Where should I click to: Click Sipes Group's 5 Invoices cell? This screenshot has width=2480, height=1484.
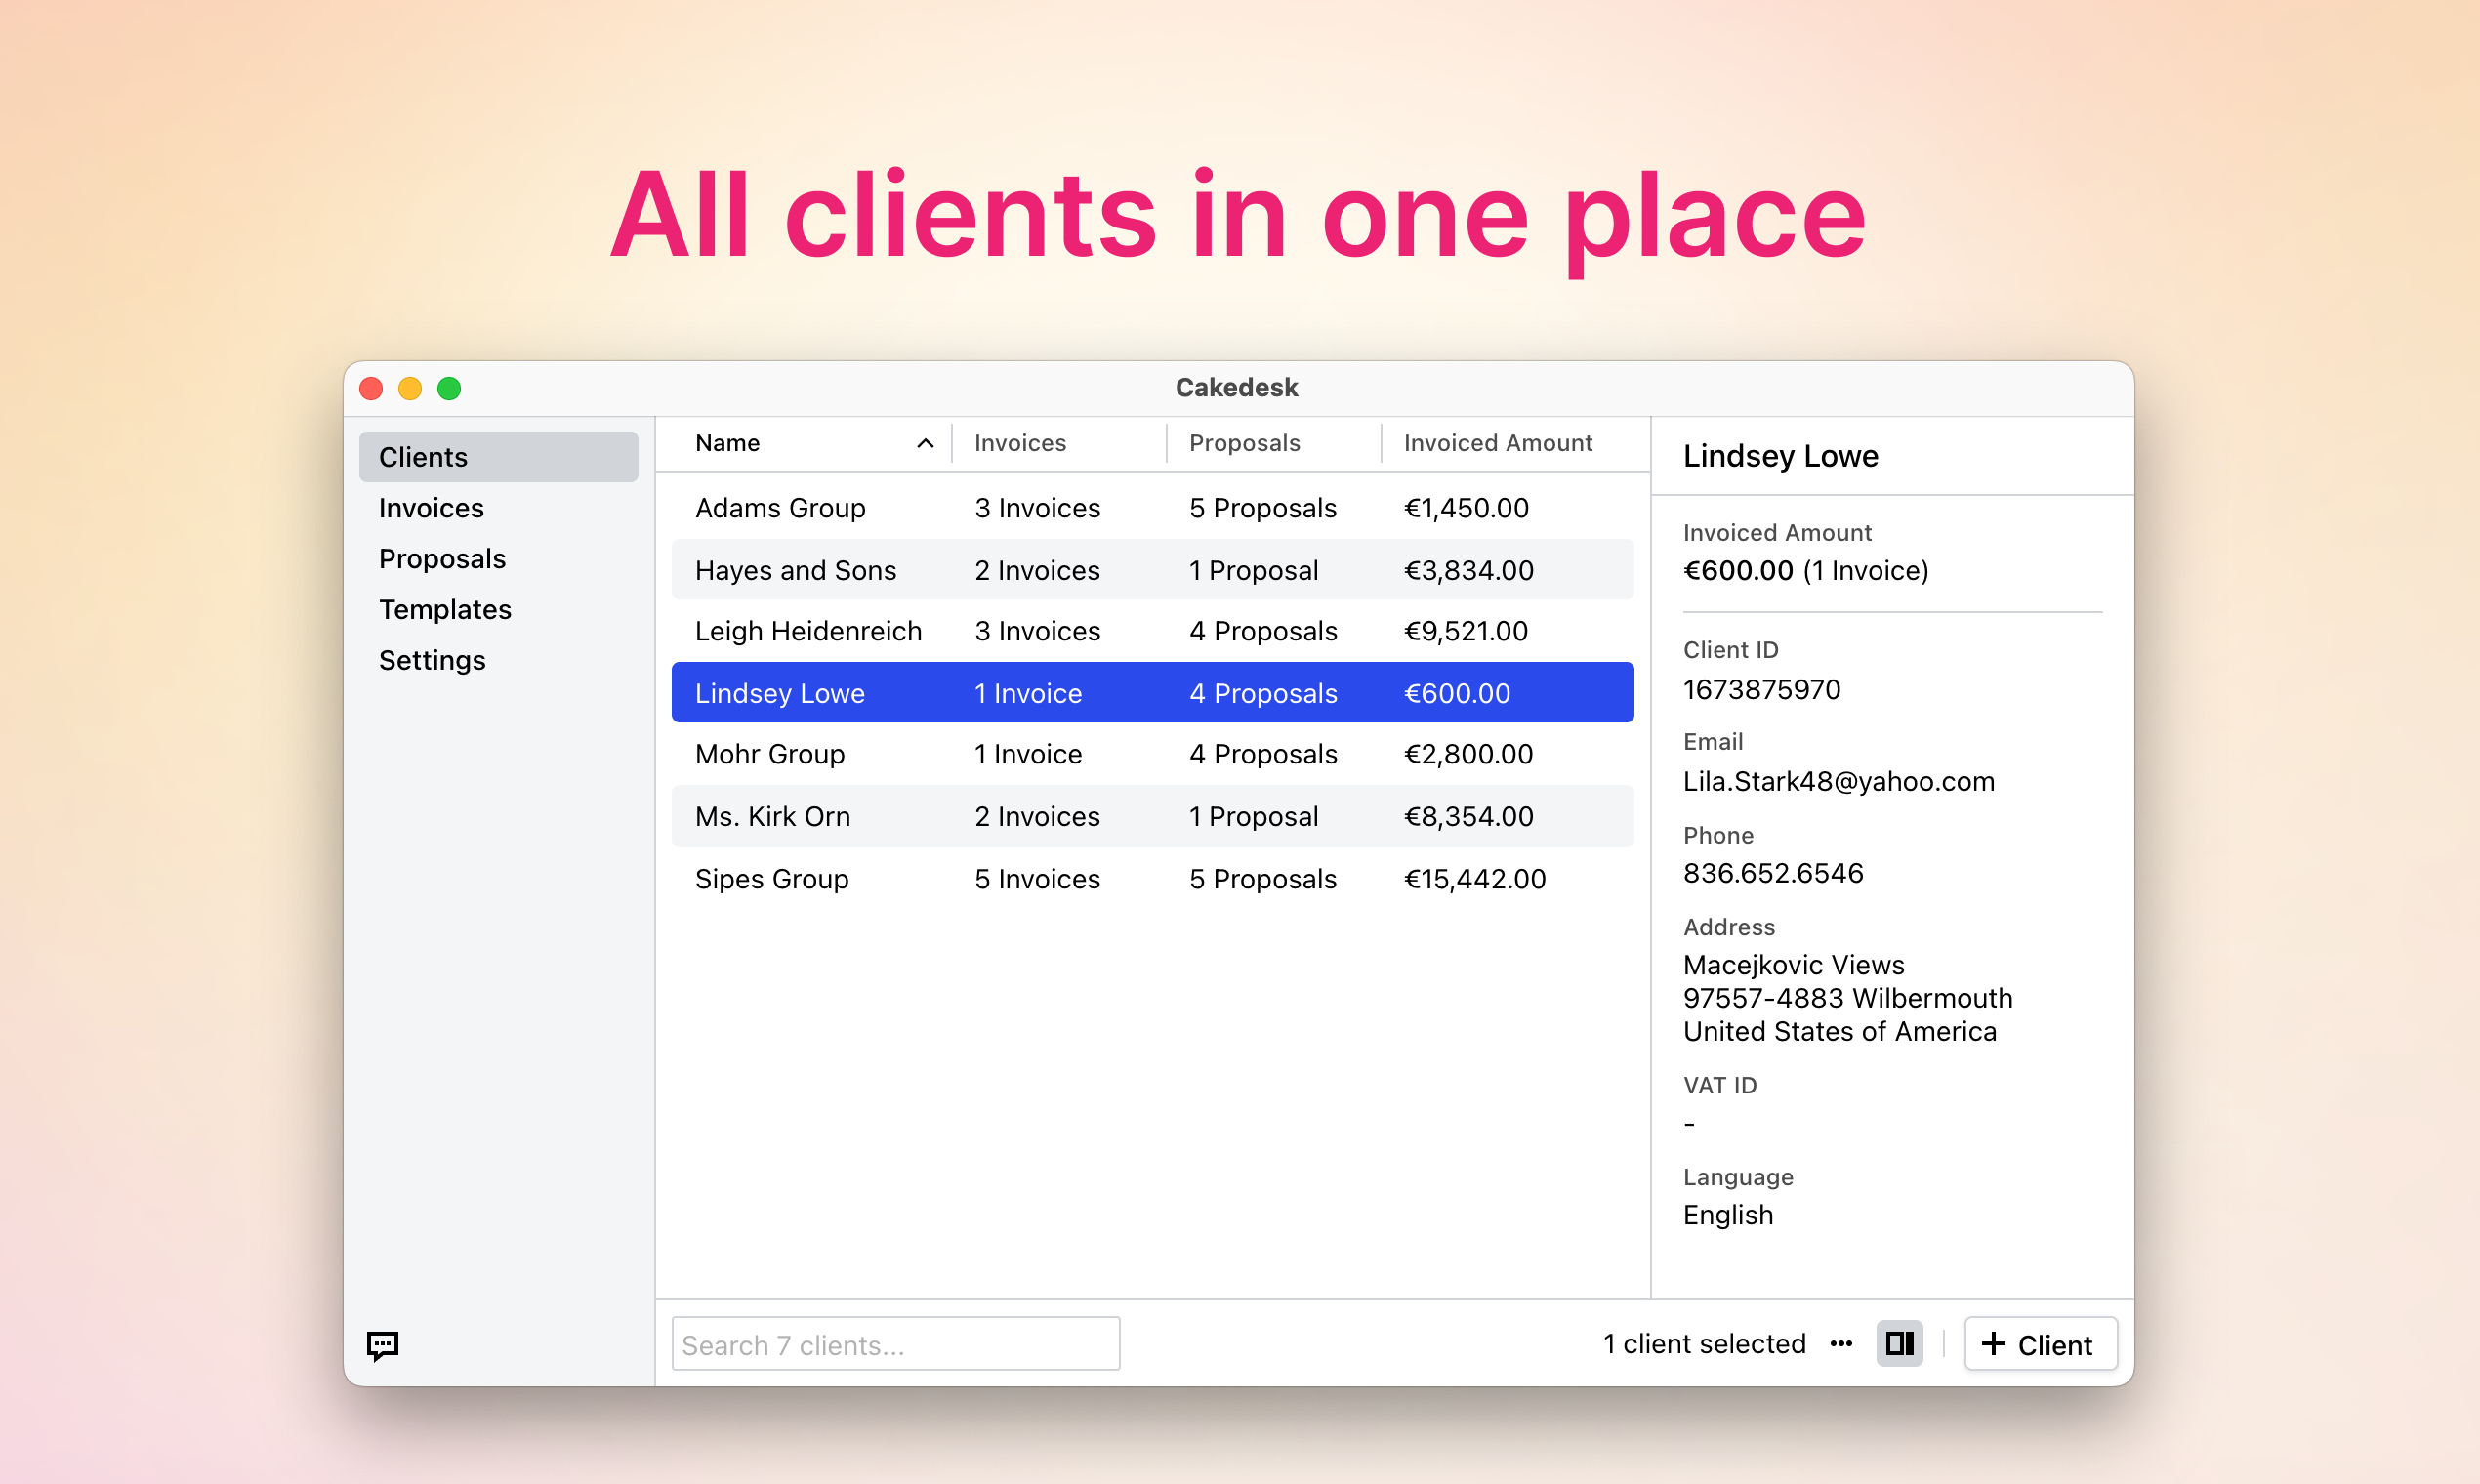1037,879
